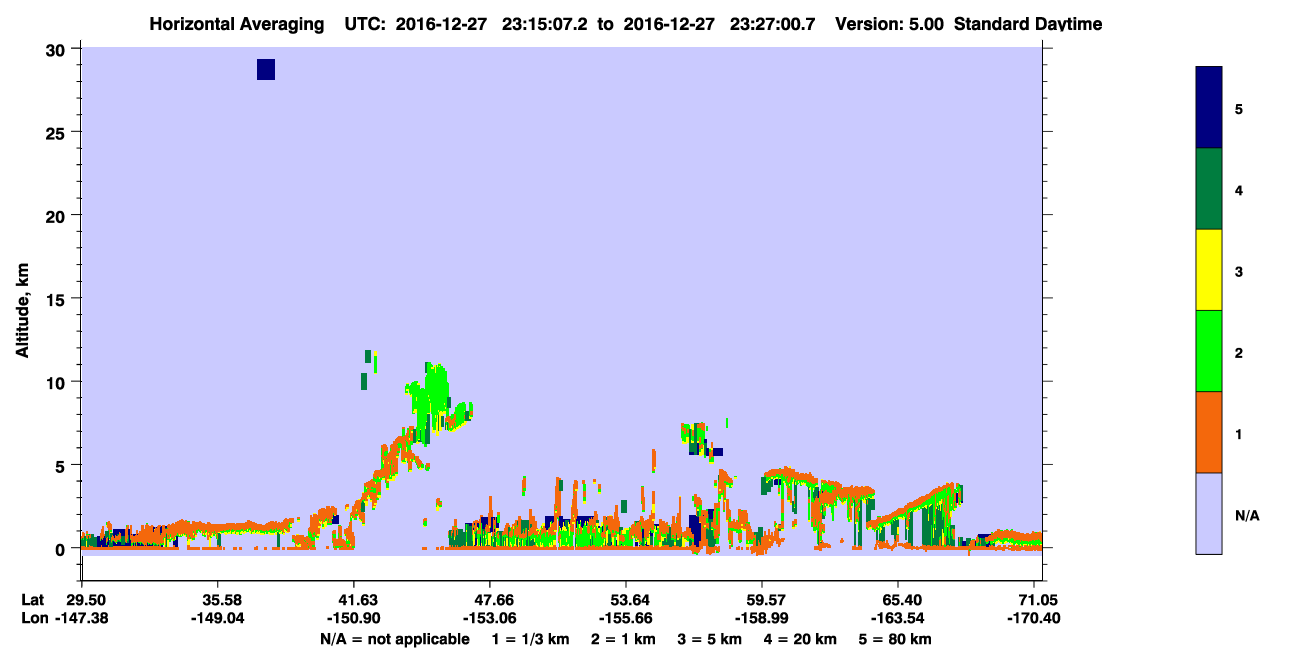Click latitude value 71.05

click(1040, 600)
